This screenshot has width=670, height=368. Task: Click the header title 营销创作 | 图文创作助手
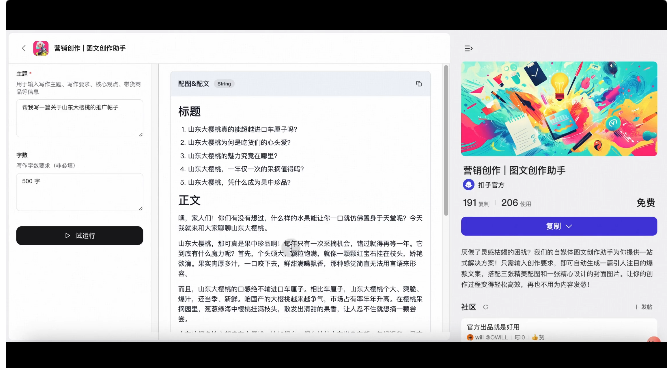click(90, 48)
